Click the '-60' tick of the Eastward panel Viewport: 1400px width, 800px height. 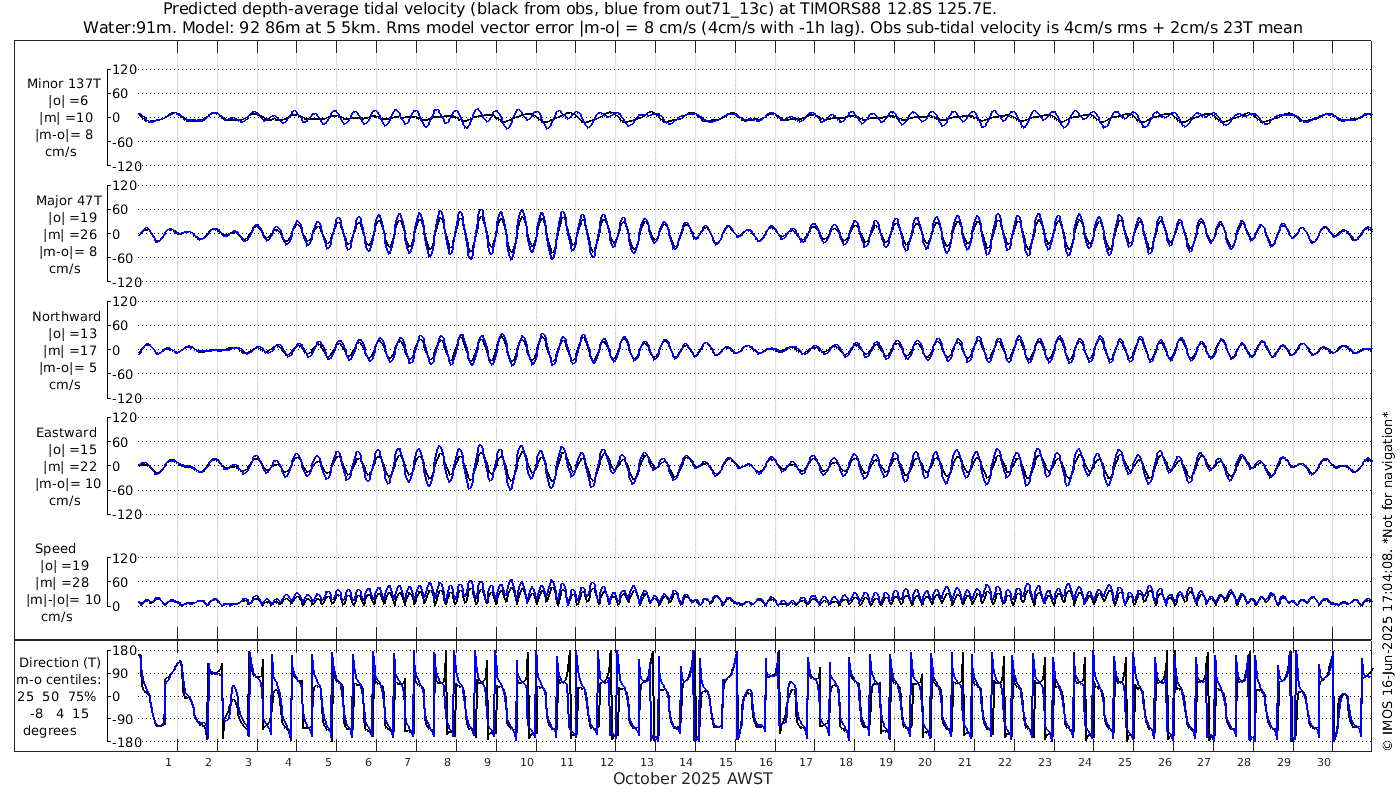tap(124, 490)
